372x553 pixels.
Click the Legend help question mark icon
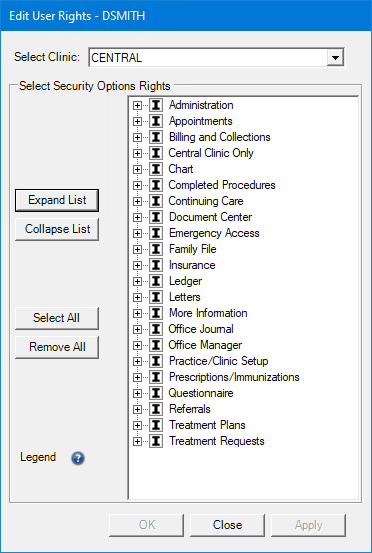pos(78,458)
